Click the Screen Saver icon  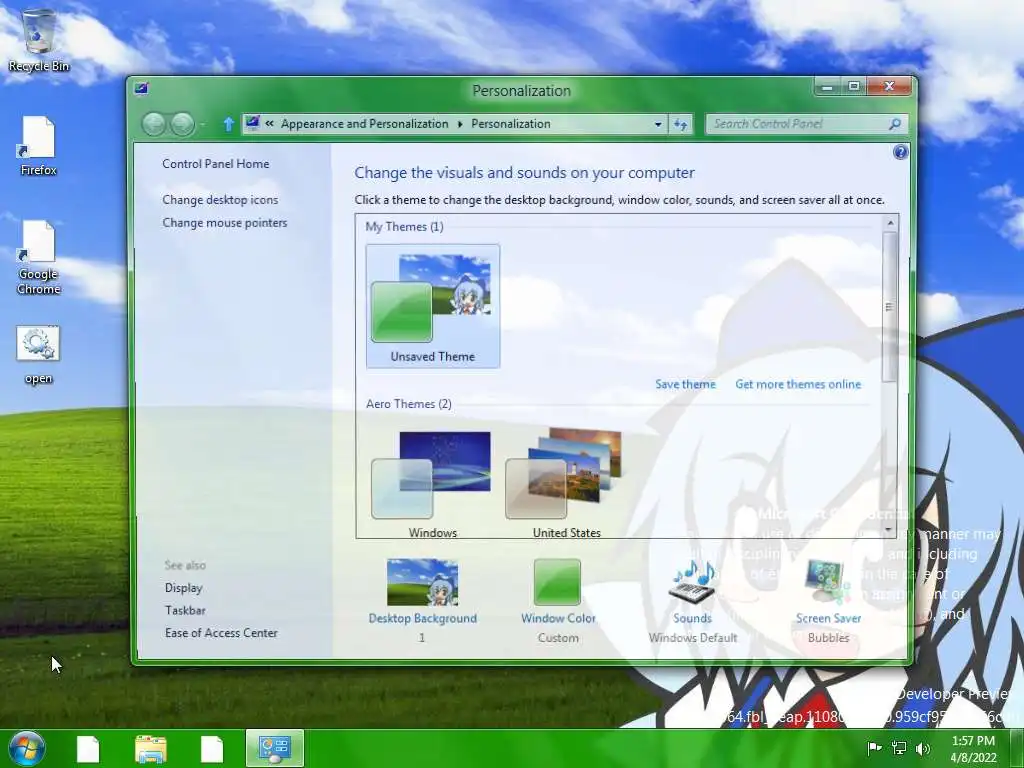point(827,581)
